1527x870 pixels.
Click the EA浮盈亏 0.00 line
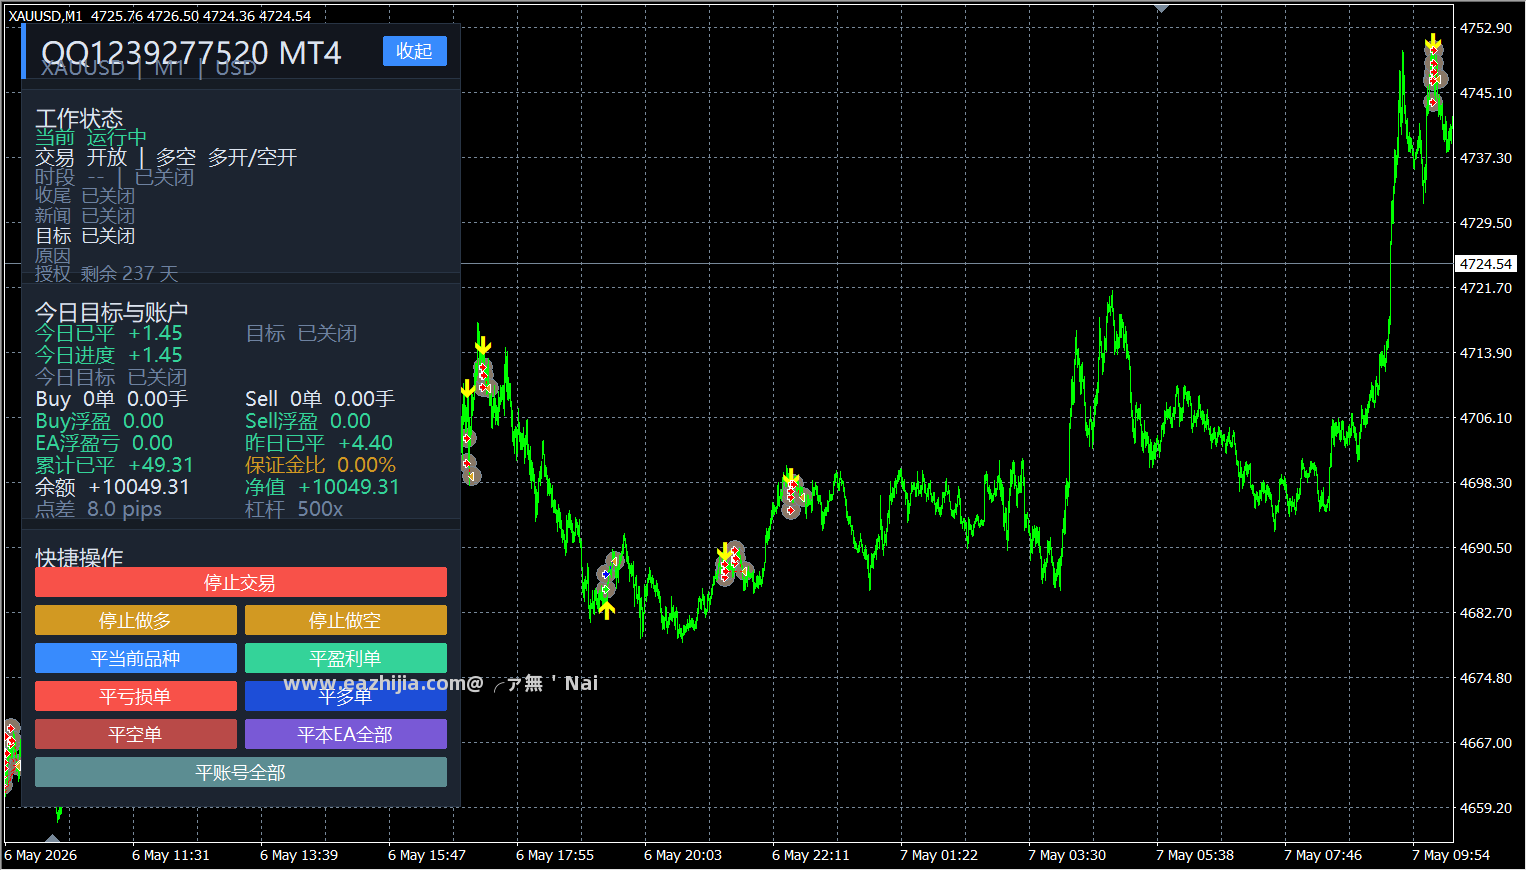click(x=104, y=443)
